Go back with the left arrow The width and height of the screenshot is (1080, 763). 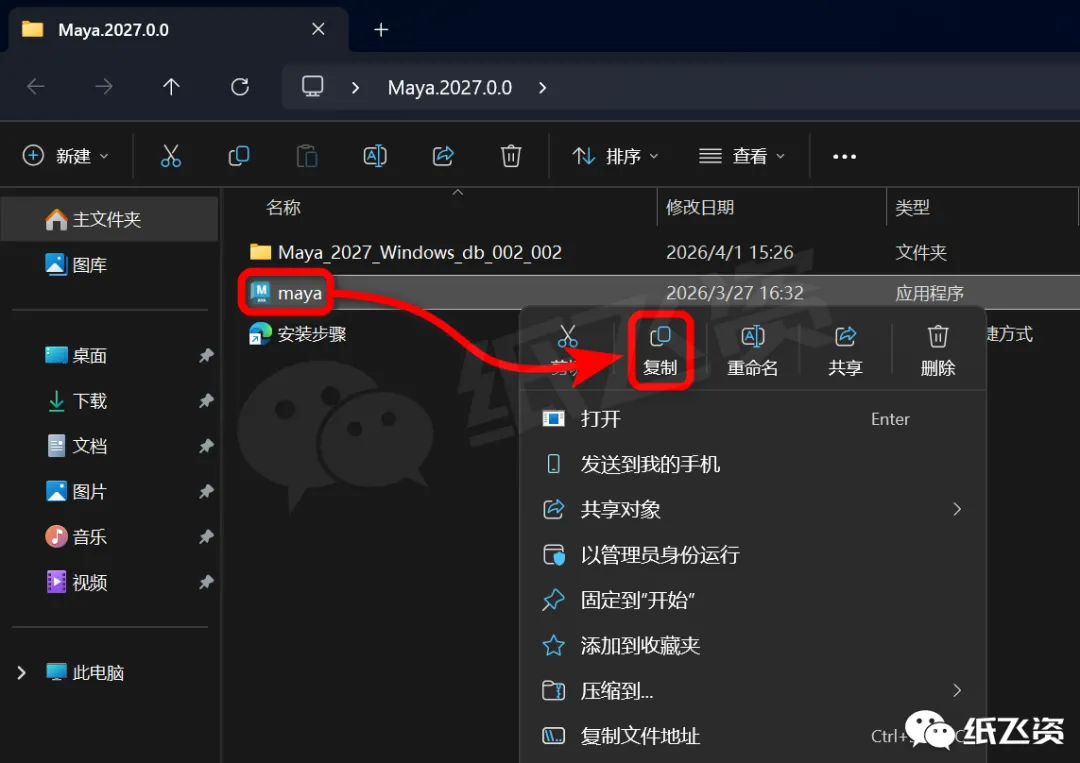click(36, 87)
